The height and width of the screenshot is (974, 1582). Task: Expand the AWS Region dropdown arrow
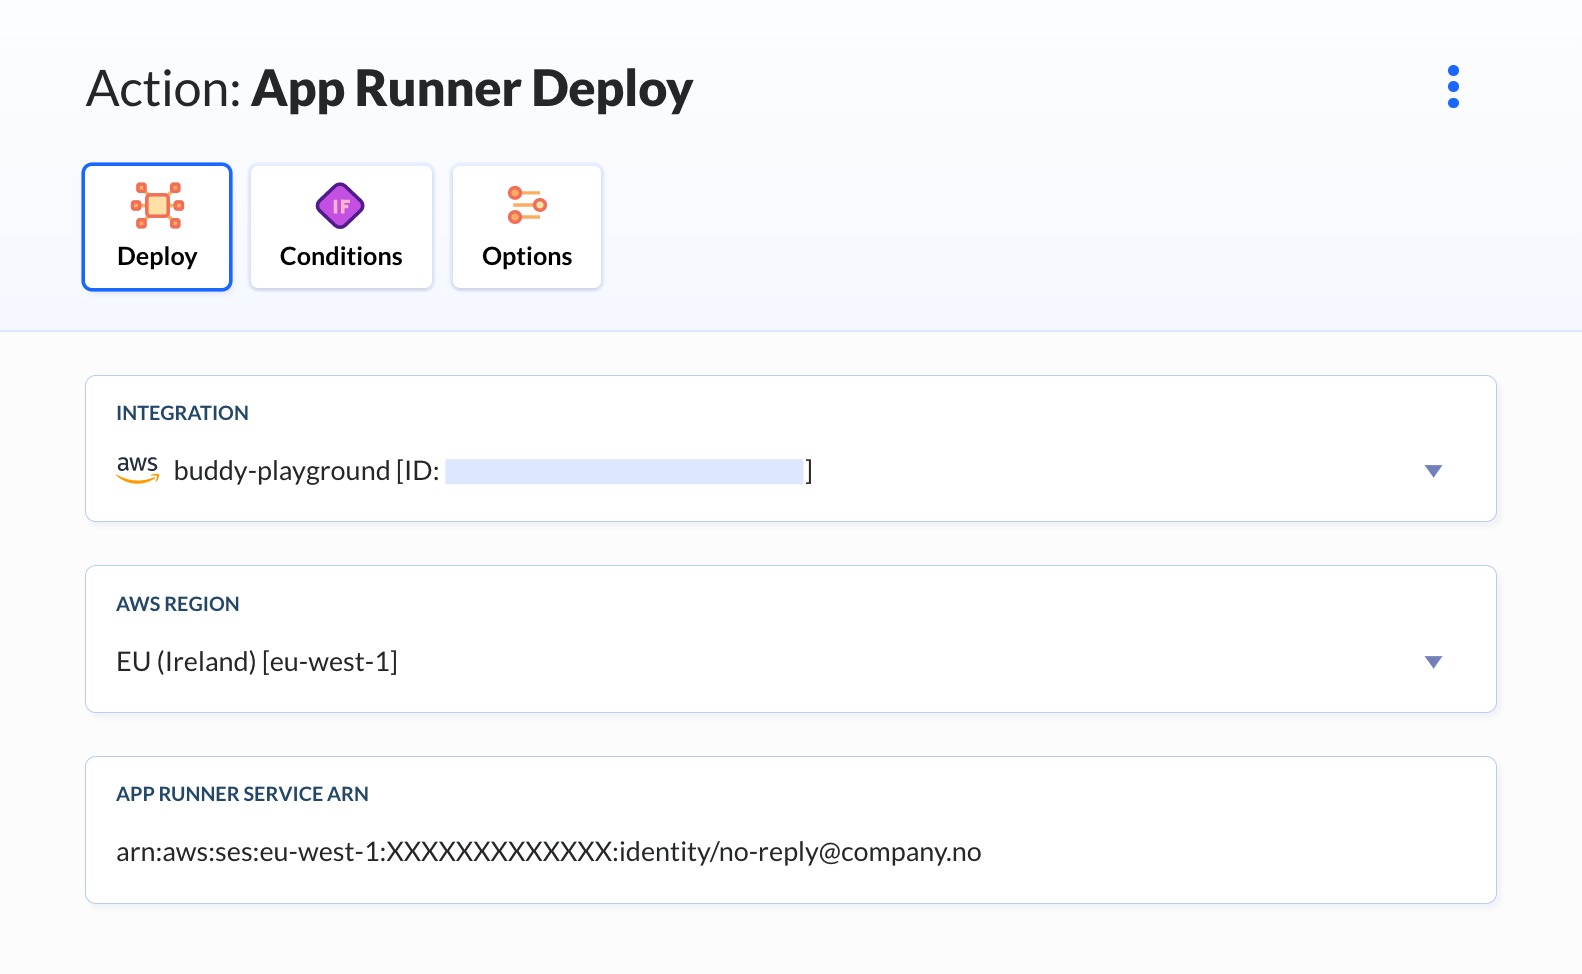[1433, 662]
